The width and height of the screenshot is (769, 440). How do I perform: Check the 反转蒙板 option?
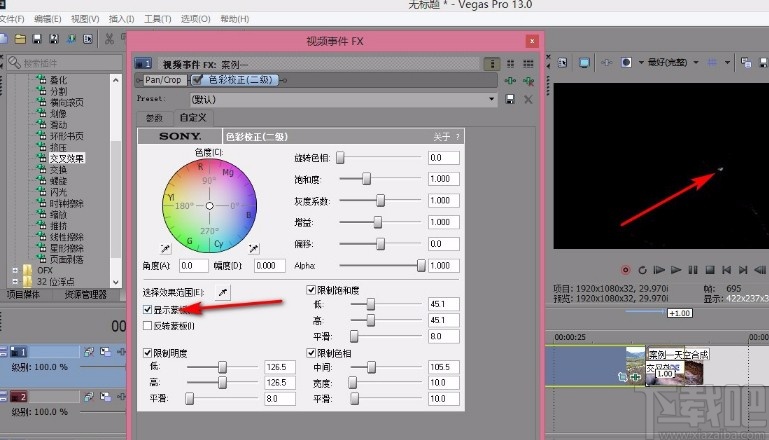148,325
